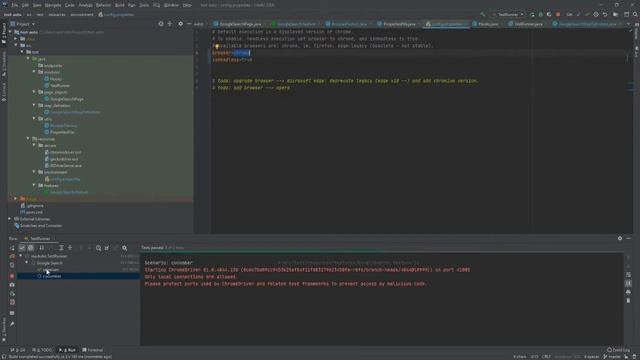This screenshot has width=640, height=360.
Task: Open the TestRunner run configuration dropdown
Action: (x=508, y=15)
